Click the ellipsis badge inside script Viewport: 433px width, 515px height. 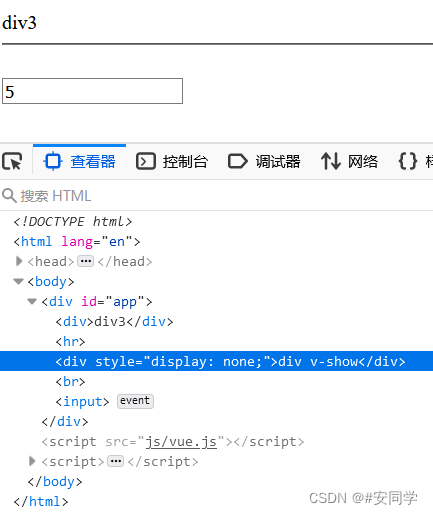pos(115,461)
